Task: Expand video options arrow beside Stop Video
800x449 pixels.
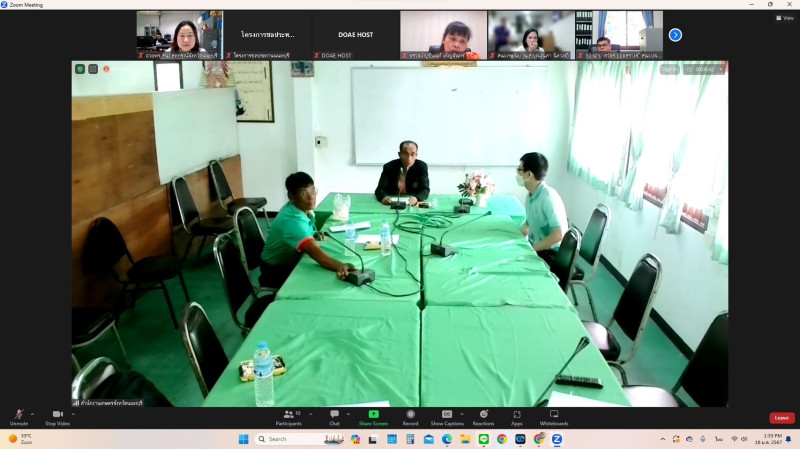Action: 73,413
